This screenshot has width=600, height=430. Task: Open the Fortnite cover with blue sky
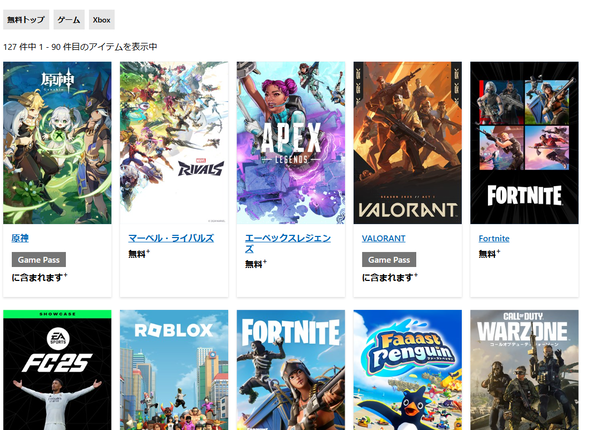coord(291,370)
